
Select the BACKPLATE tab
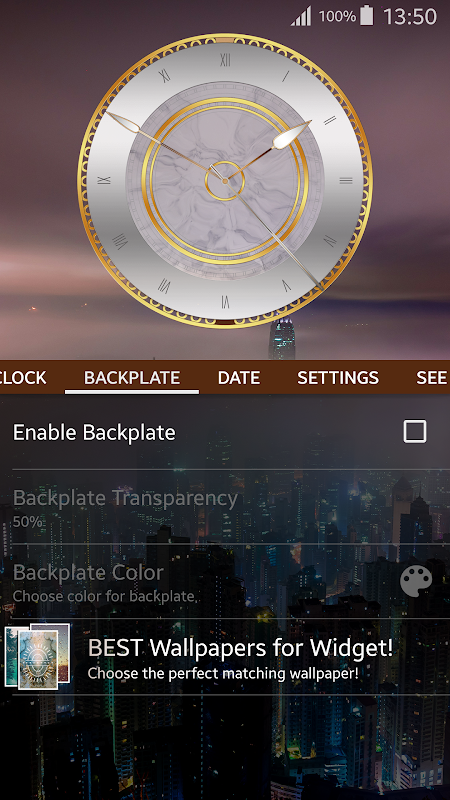[132, 378]
